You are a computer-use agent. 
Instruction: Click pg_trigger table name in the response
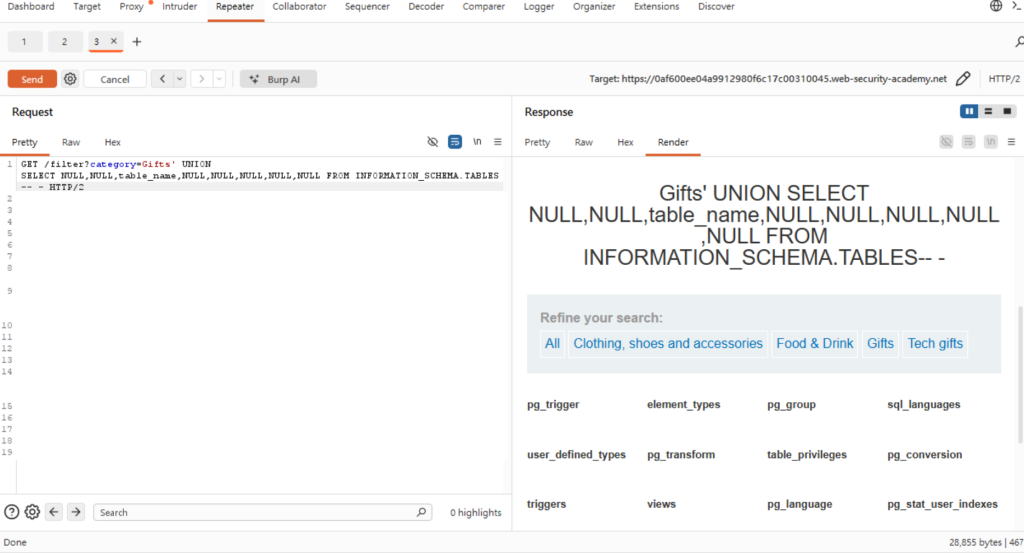(x=553, y=405)
